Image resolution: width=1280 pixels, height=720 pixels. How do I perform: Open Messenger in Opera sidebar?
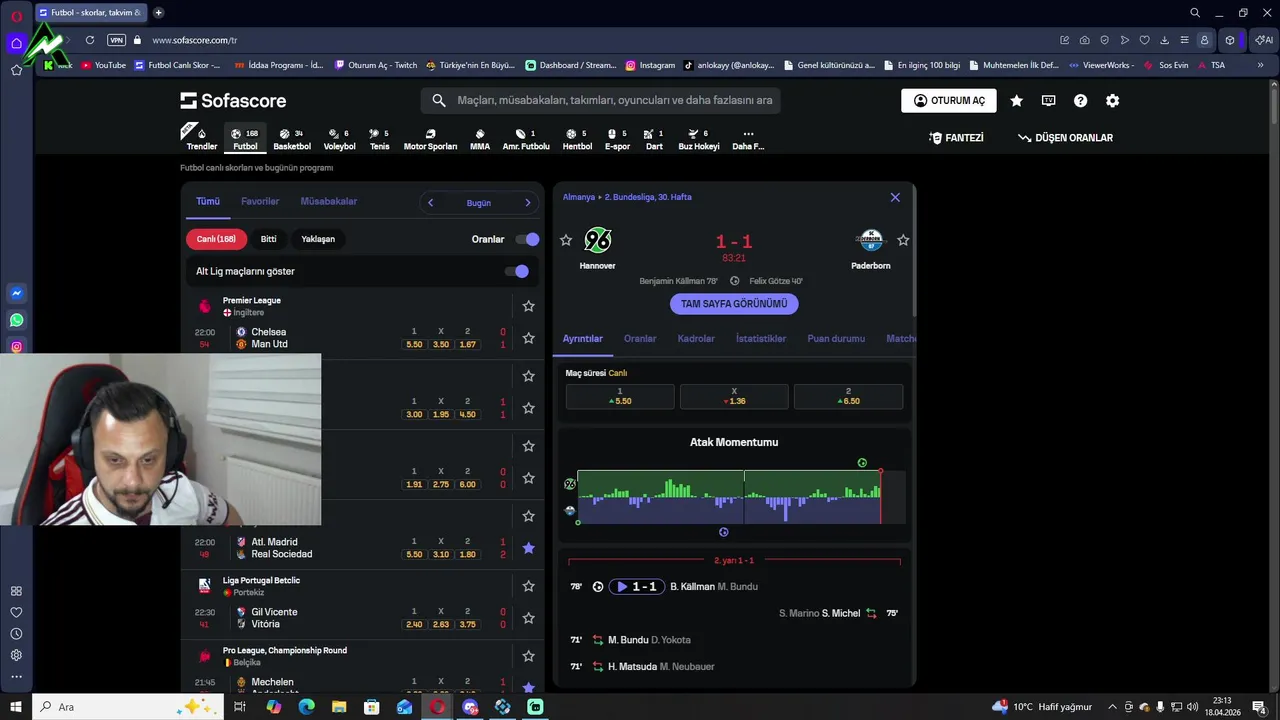pos(16,293)
